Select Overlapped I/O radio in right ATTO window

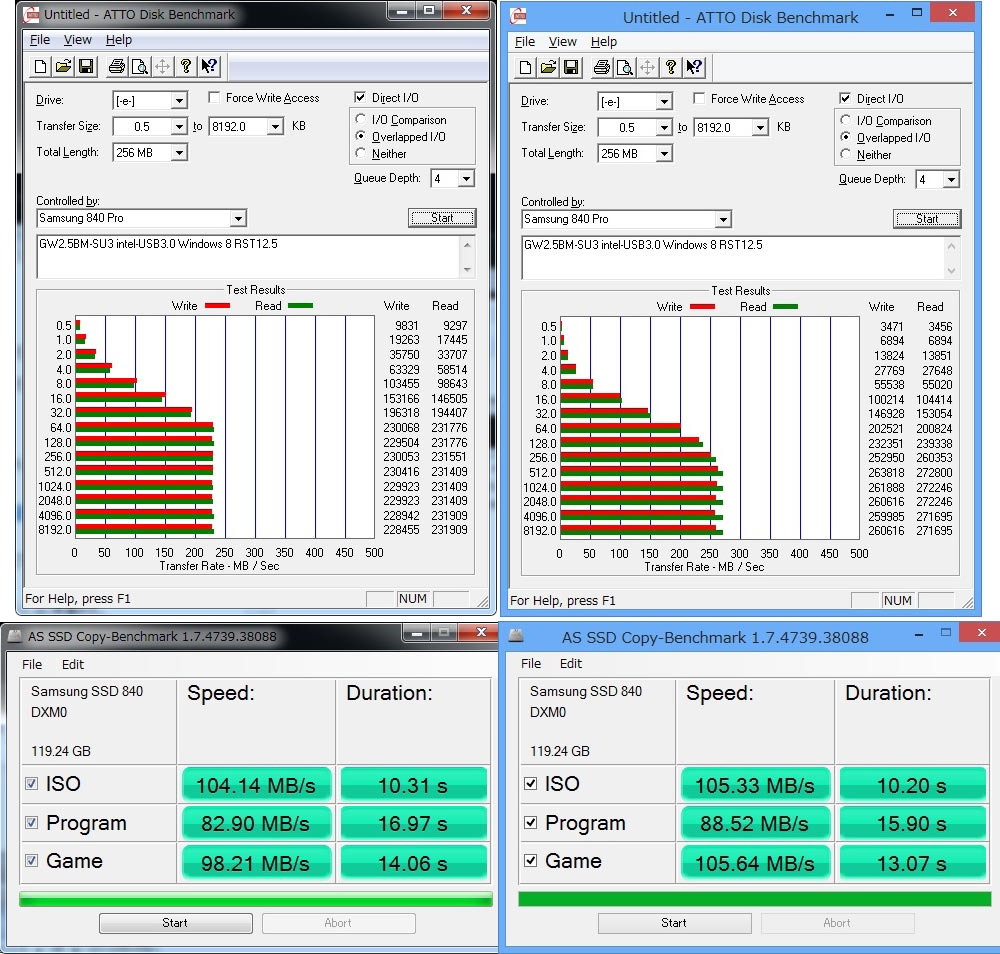pos(846,137)
